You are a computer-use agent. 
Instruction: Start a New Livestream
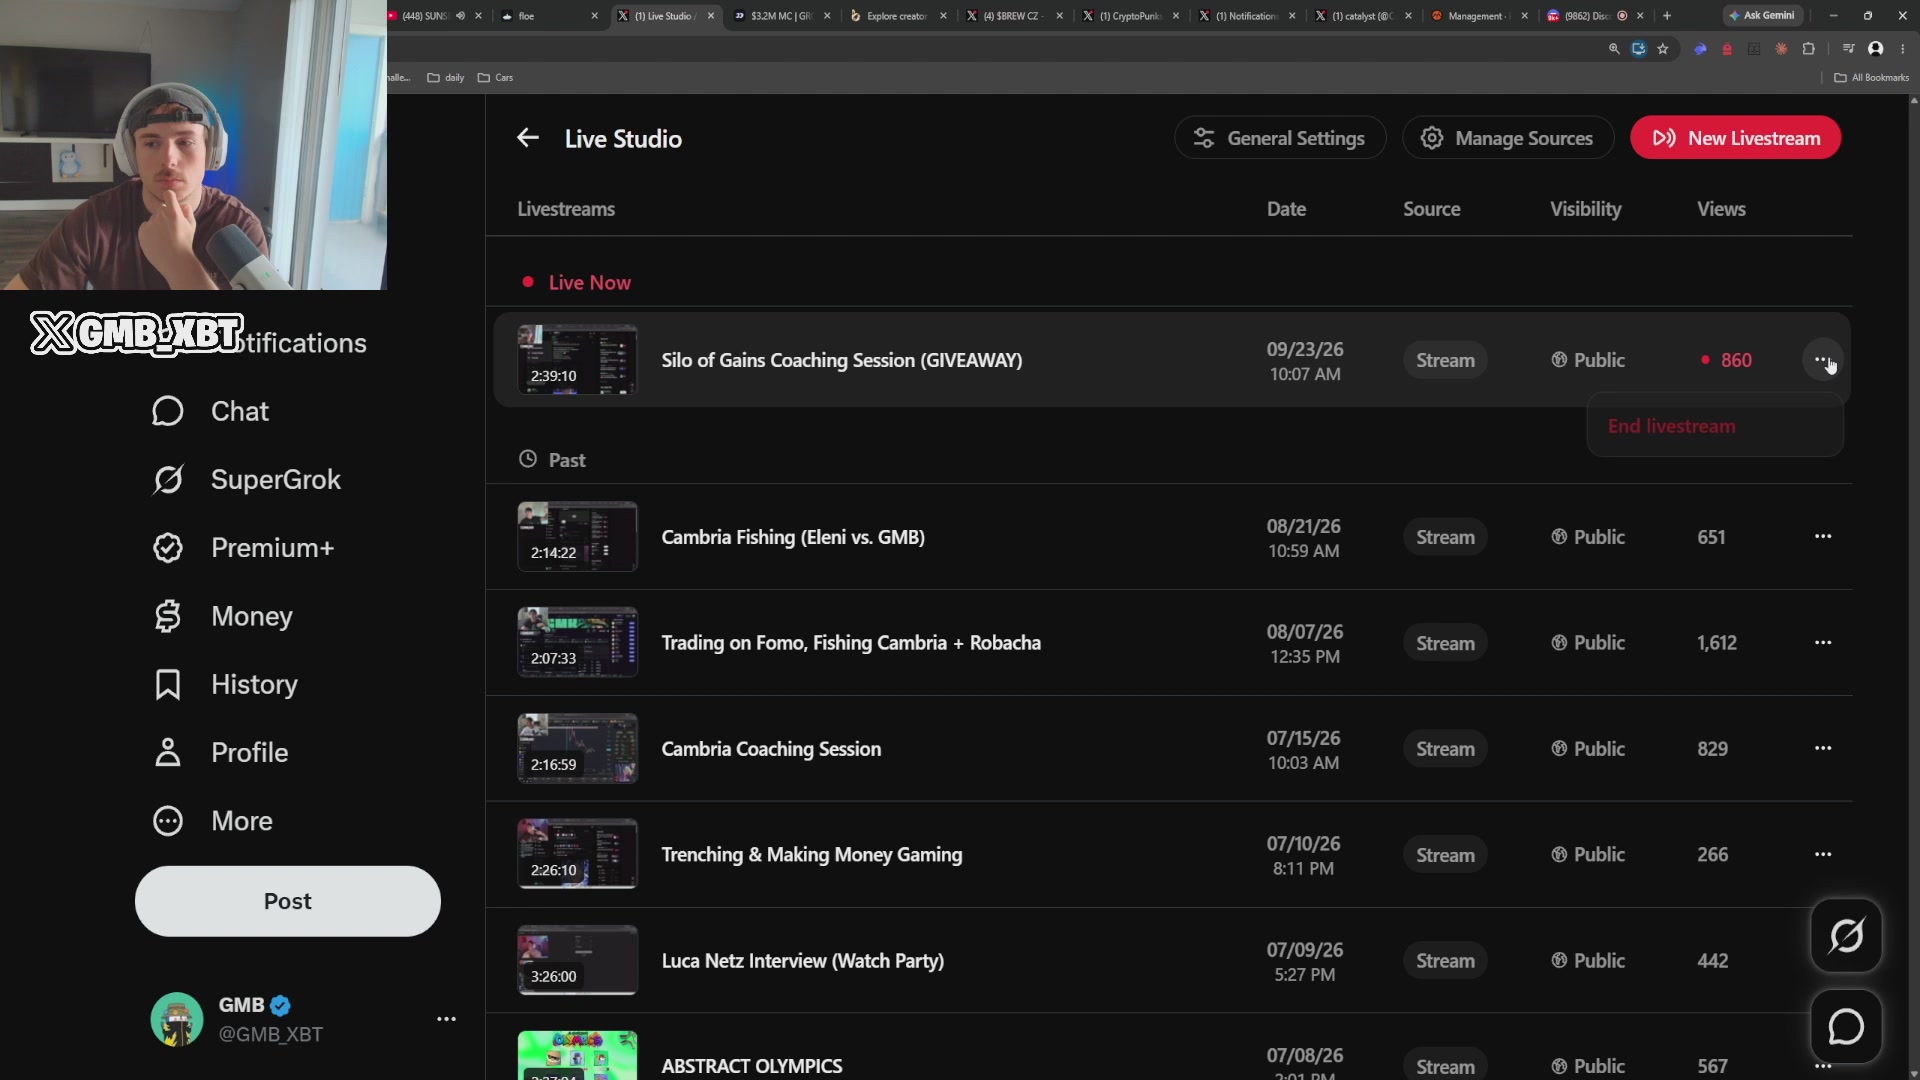coord(1735,138)
